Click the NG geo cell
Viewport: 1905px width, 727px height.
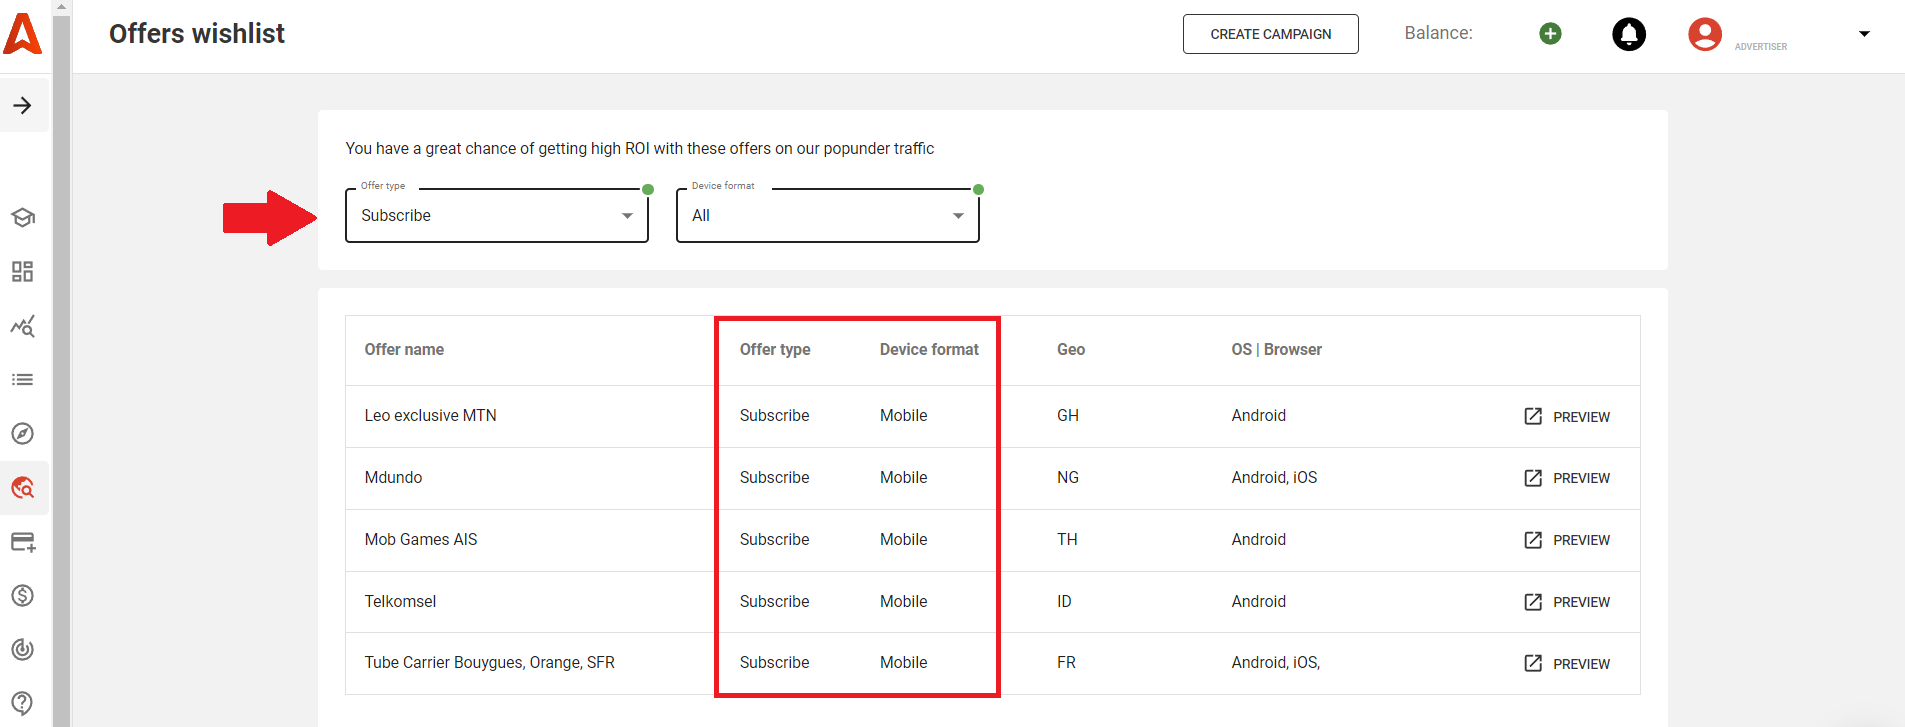point(1068,478)
